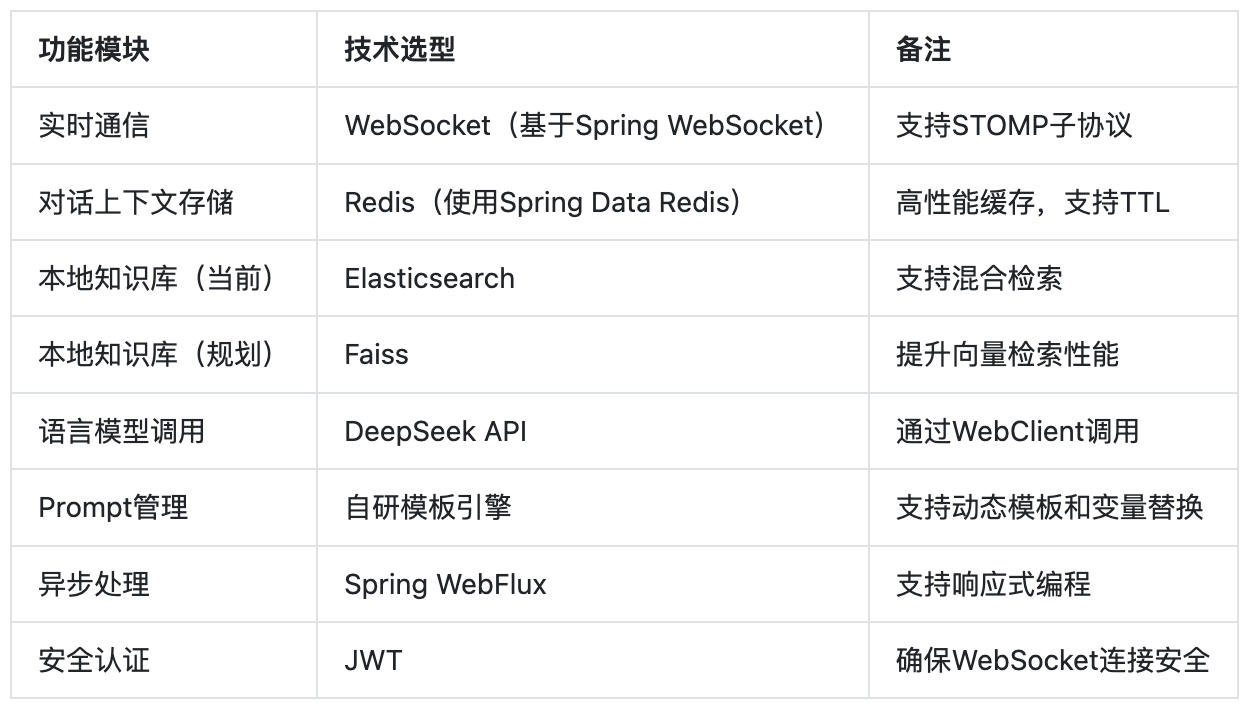Select the 实时通信 cell
Image resolution: width=1258 pixels, height=716 pixels.
(x=94, y=126)
